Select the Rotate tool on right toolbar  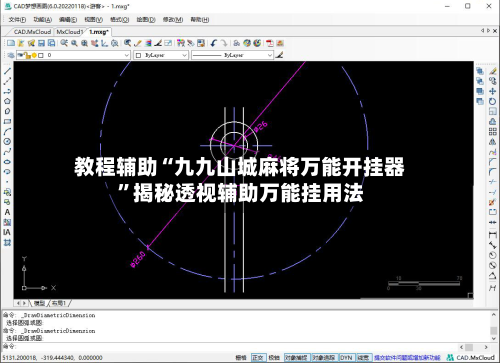tap(492, 101)
